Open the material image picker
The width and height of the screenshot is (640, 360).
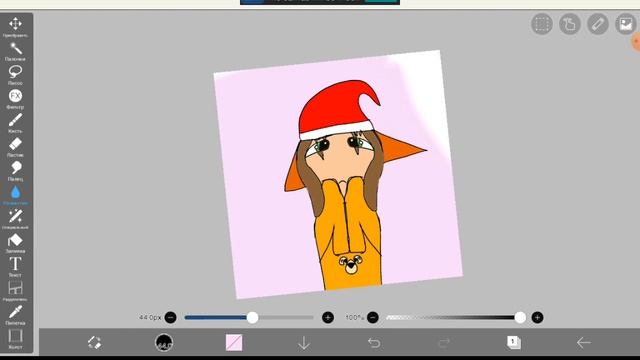click(626, 24)
